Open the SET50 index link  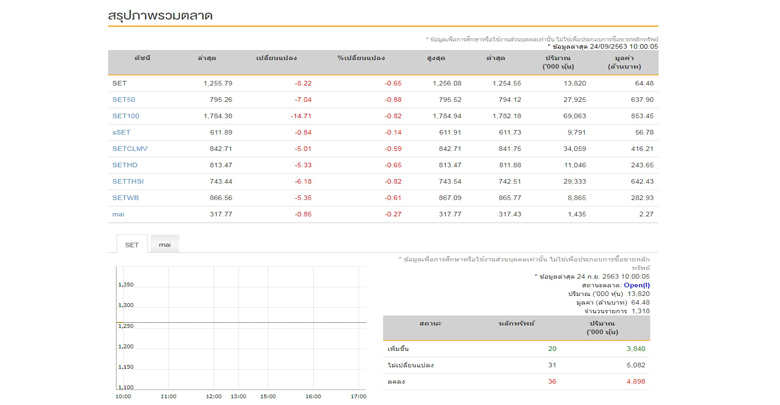click(123, 100)
